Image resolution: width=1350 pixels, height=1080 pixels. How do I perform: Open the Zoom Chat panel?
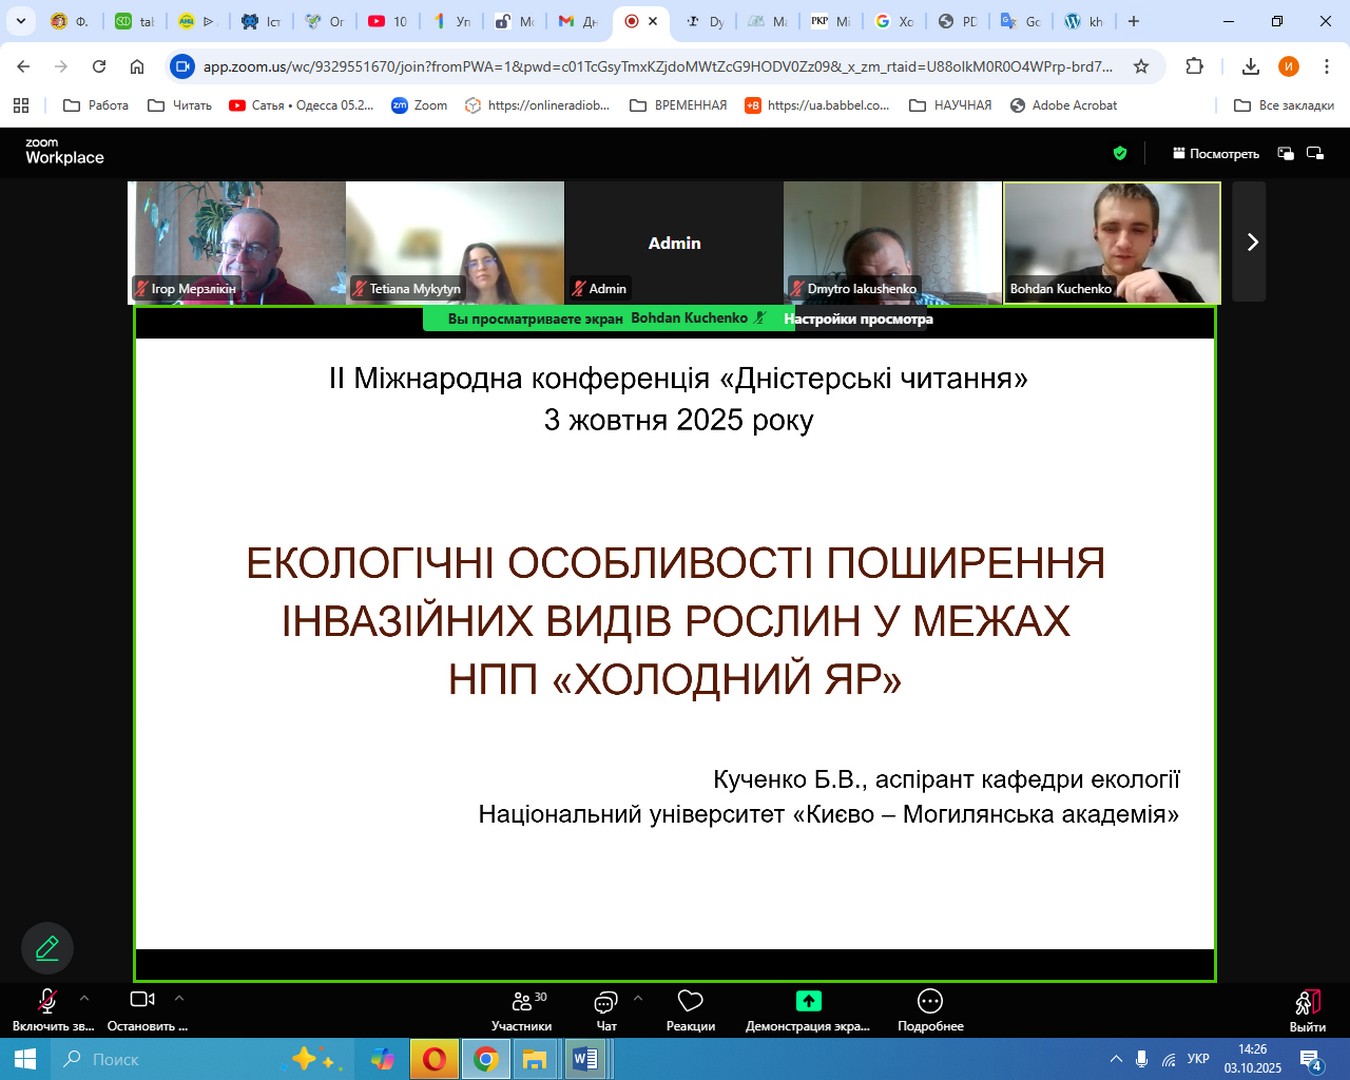606,1009
